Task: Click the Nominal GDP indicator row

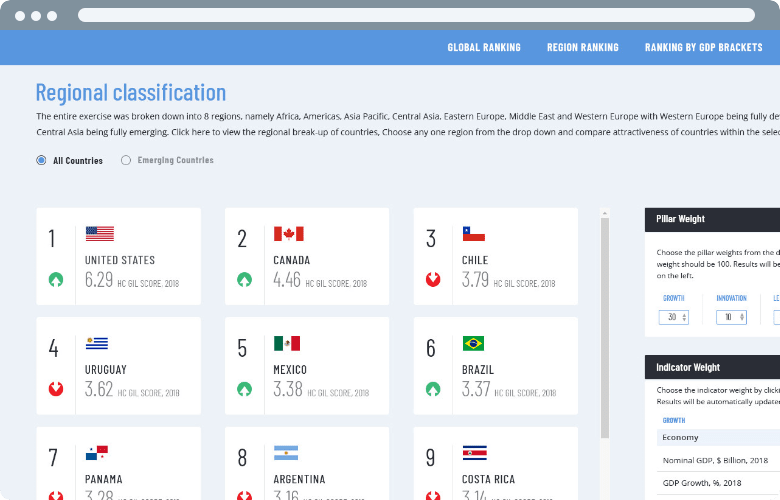Action: click(718, 460)
